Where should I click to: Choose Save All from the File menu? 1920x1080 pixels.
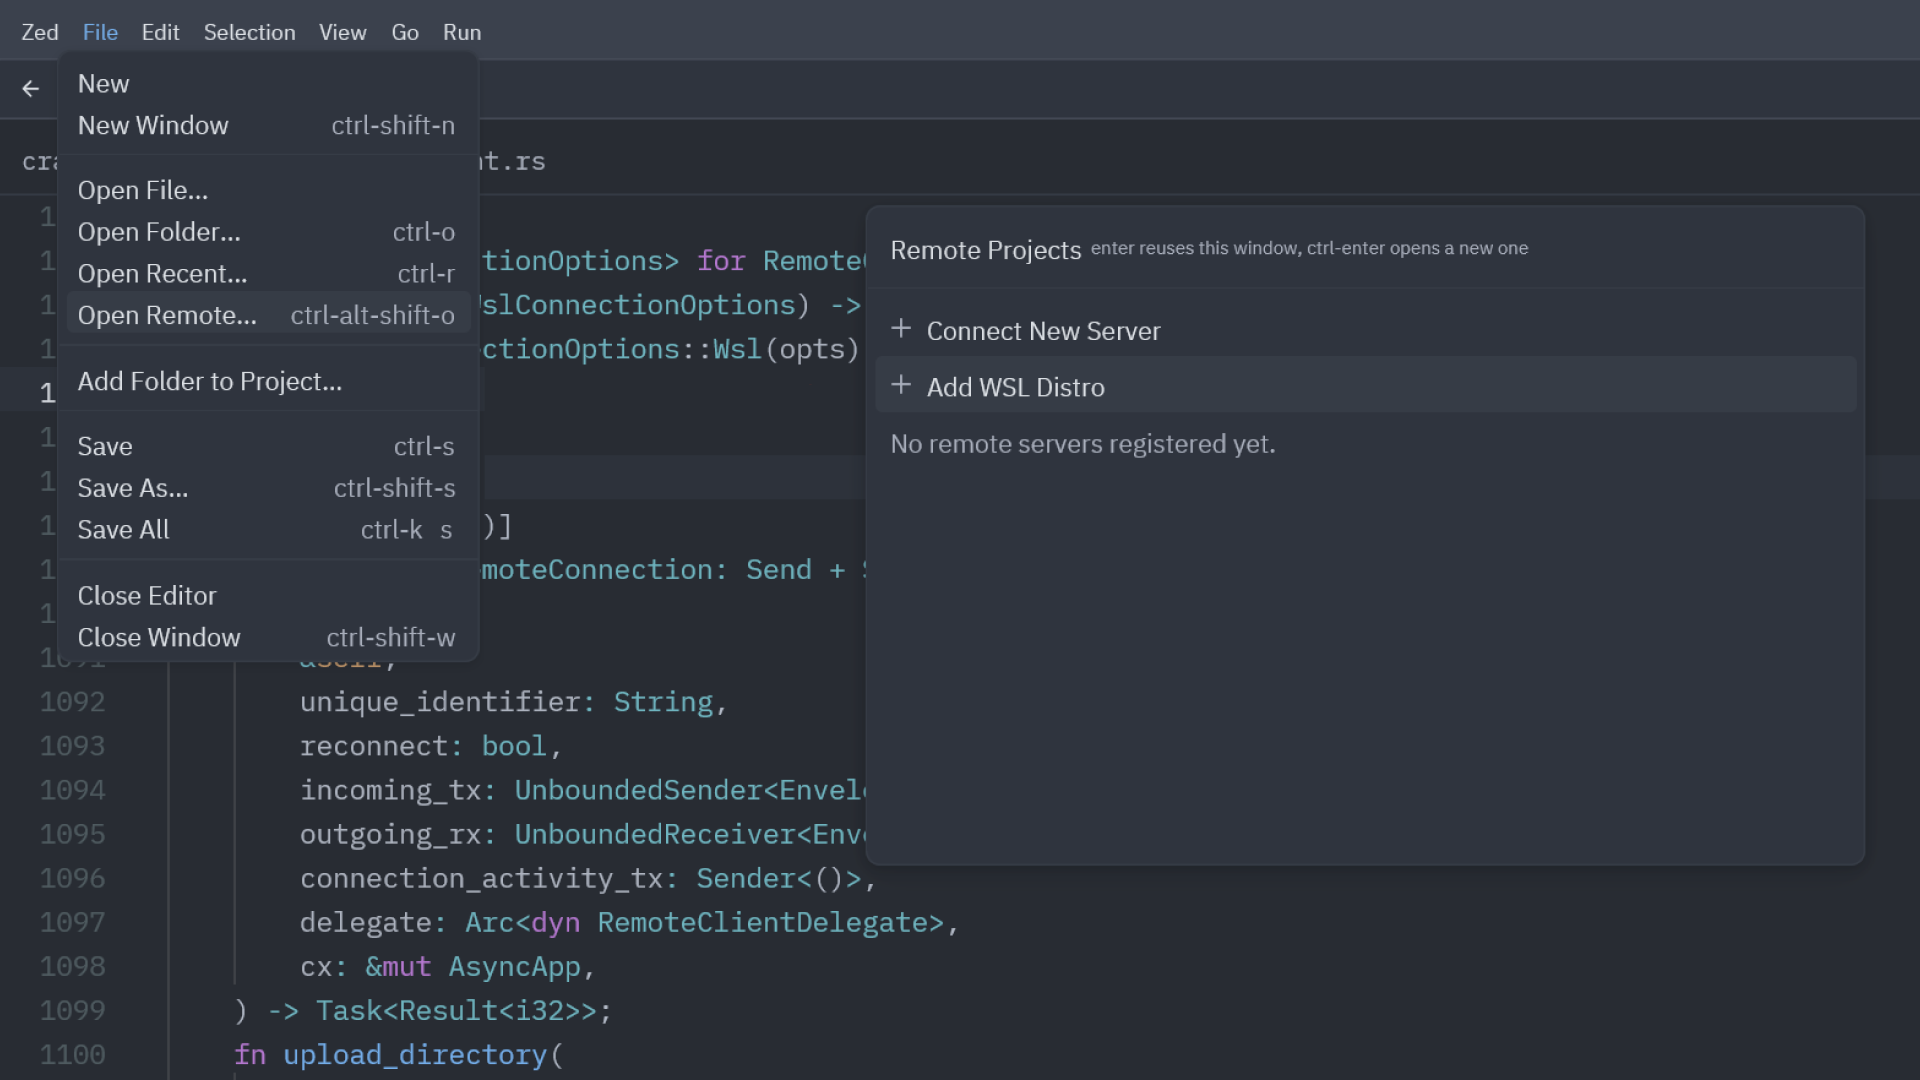[x=123, y=529]
